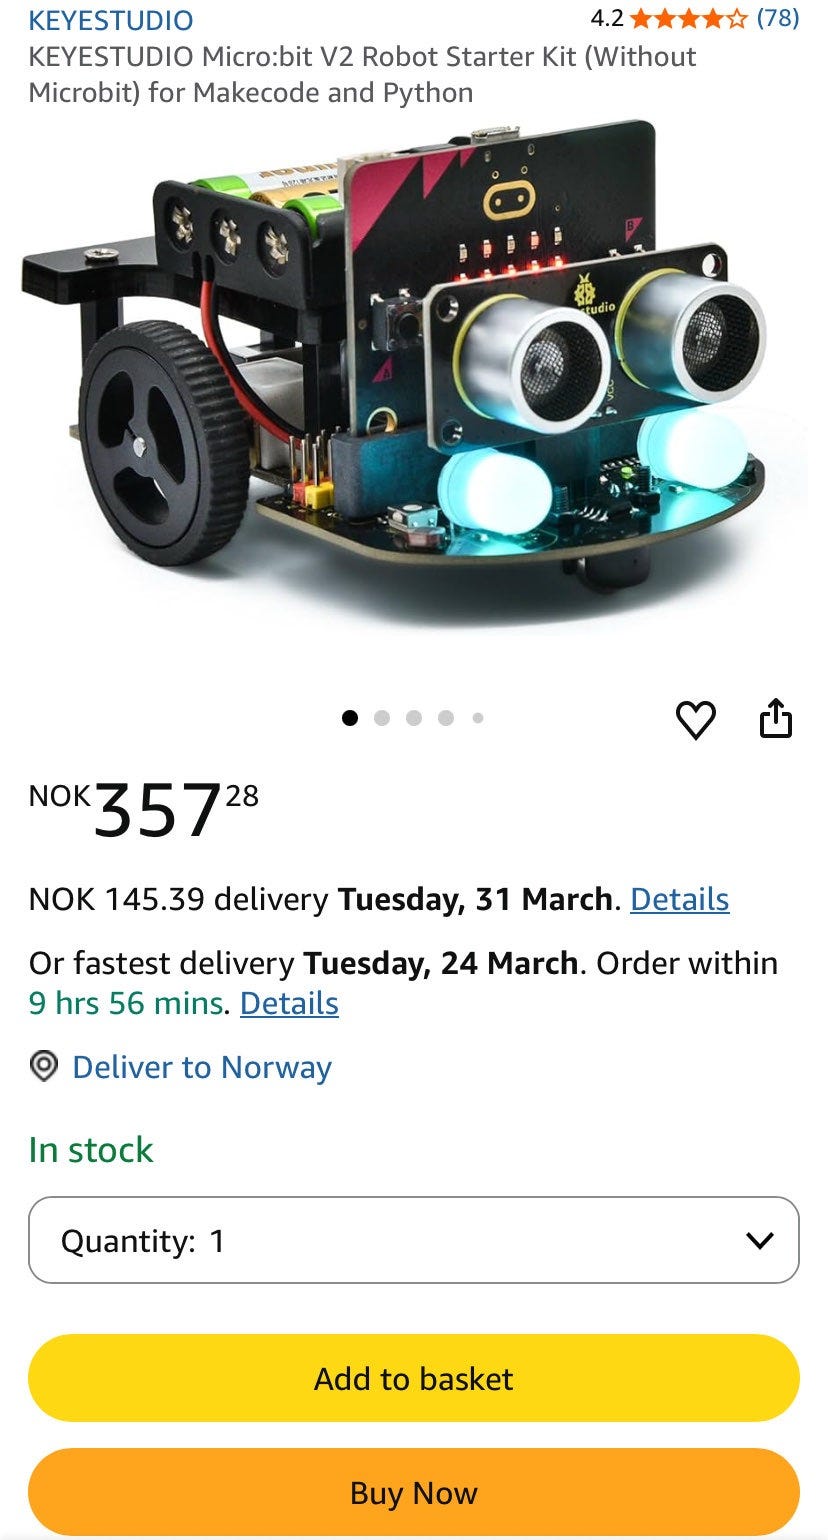
Task: Tap the share icon
Action: coord(776,718)
